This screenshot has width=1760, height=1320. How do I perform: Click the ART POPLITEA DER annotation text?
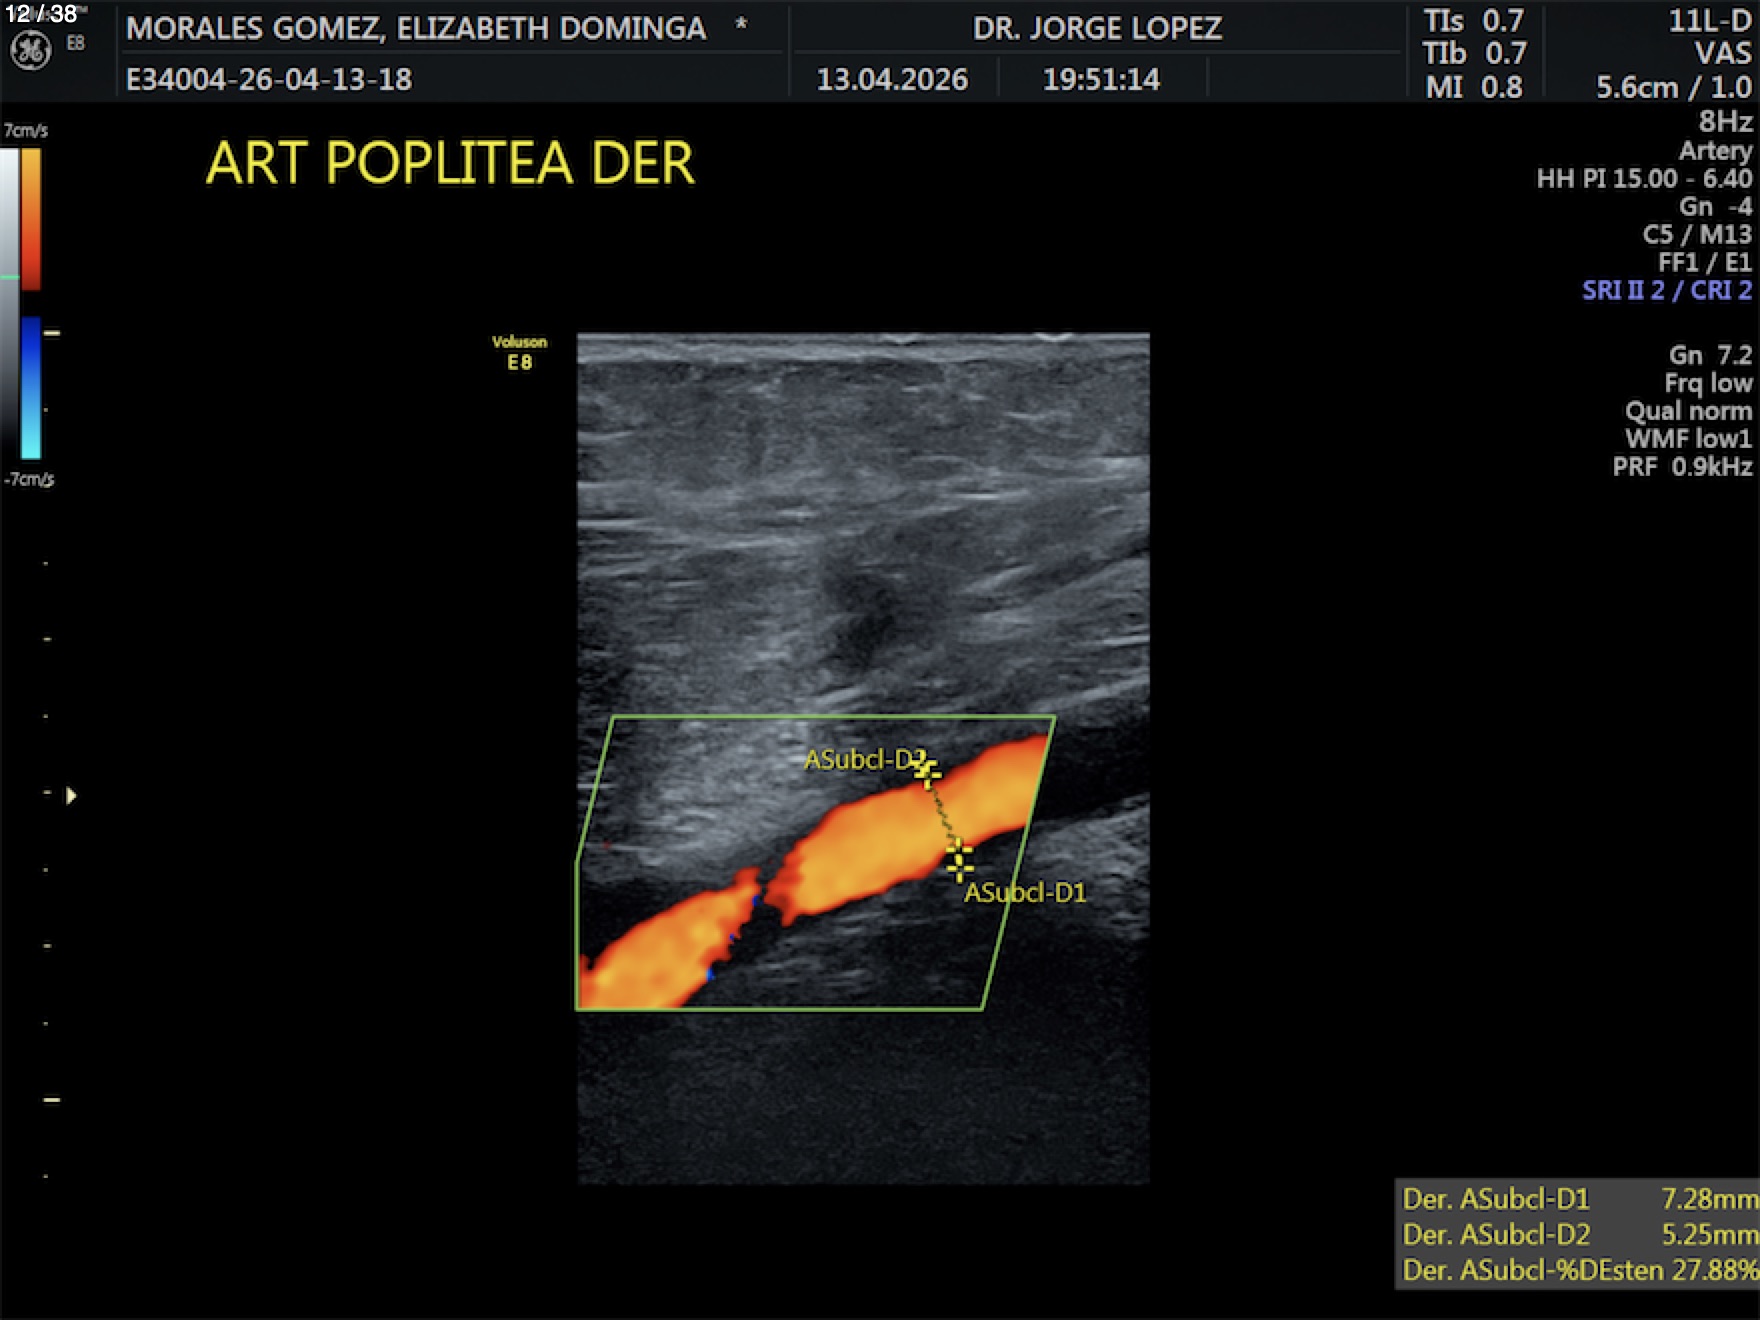tap(450, 163)
